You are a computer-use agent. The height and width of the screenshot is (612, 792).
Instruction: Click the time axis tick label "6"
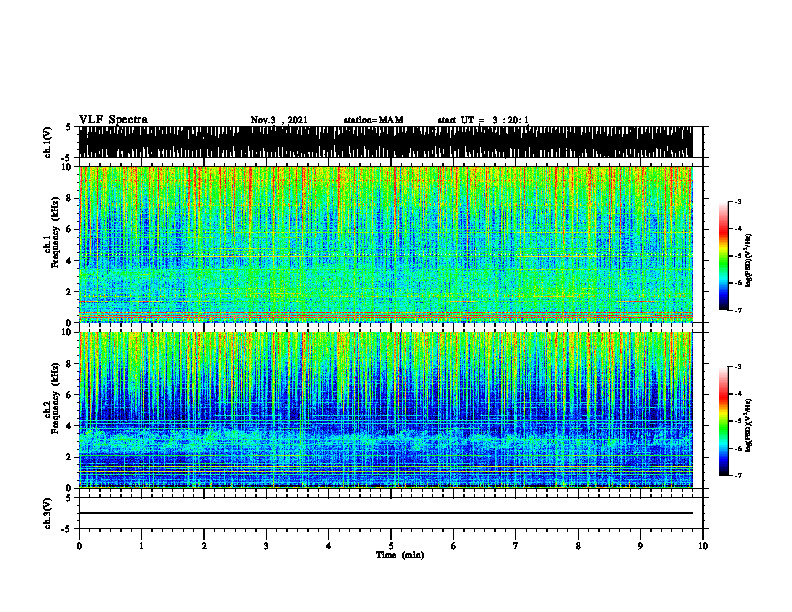[x=454, y=546]
